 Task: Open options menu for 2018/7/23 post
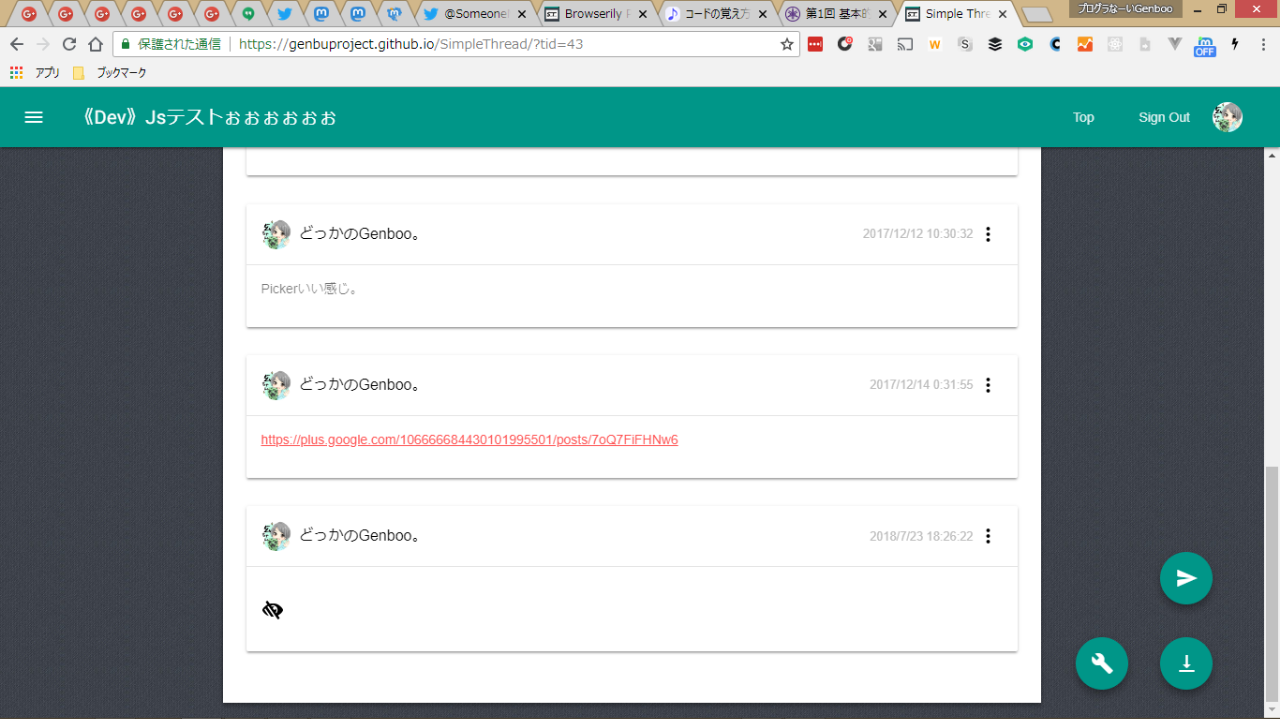coord(988,536)
